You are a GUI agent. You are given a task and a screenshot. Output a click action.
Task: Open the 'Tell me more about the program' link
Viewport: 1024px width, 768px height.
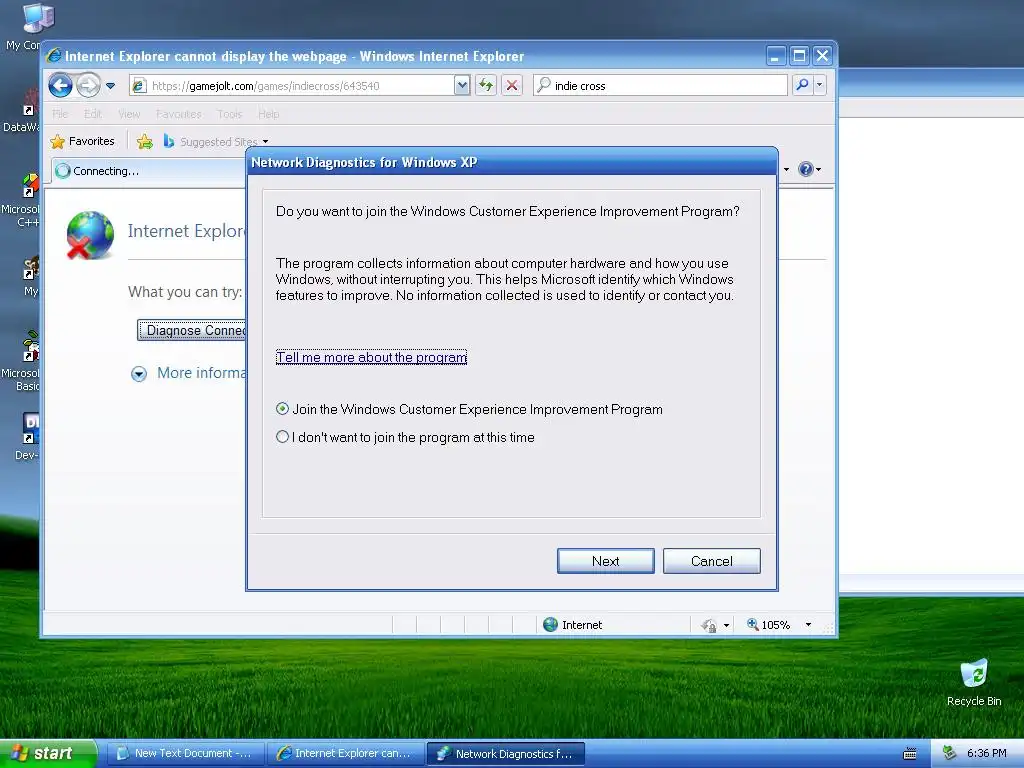(371, 357)
